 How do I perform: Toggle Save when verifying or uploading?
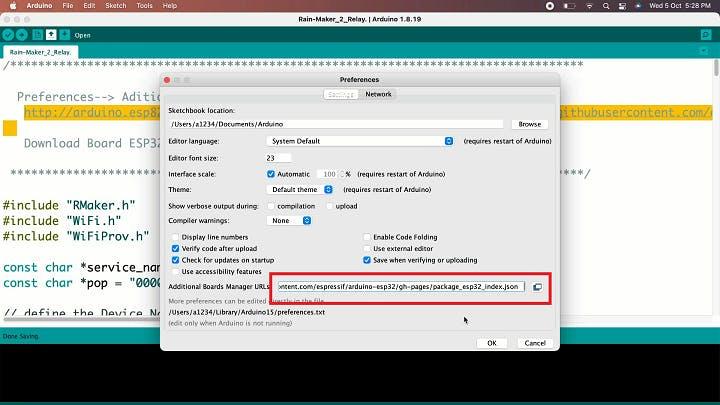[367, 260]
